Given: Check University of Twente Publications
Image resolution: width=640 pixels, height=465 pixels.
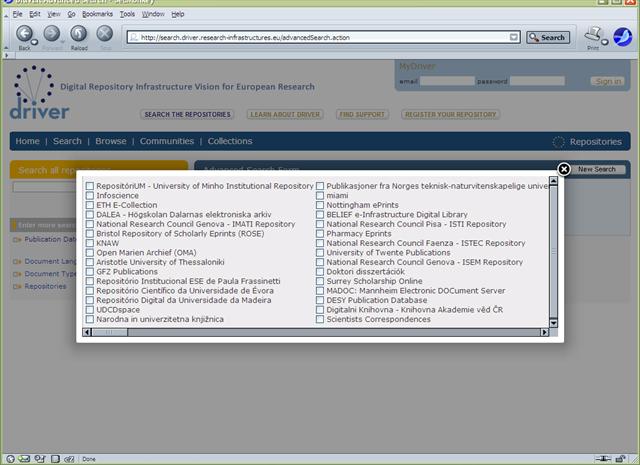Looking at the screenshot, I should [320, 253].
